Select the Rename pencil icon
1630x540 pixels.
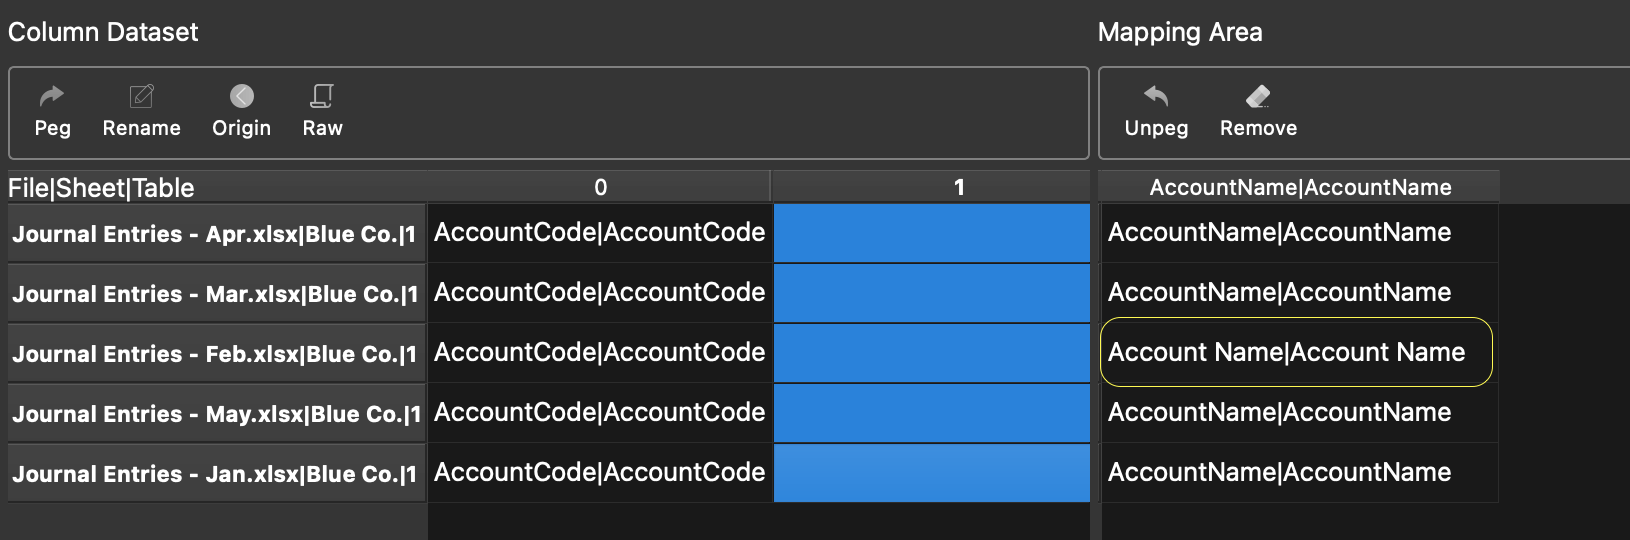141,96
